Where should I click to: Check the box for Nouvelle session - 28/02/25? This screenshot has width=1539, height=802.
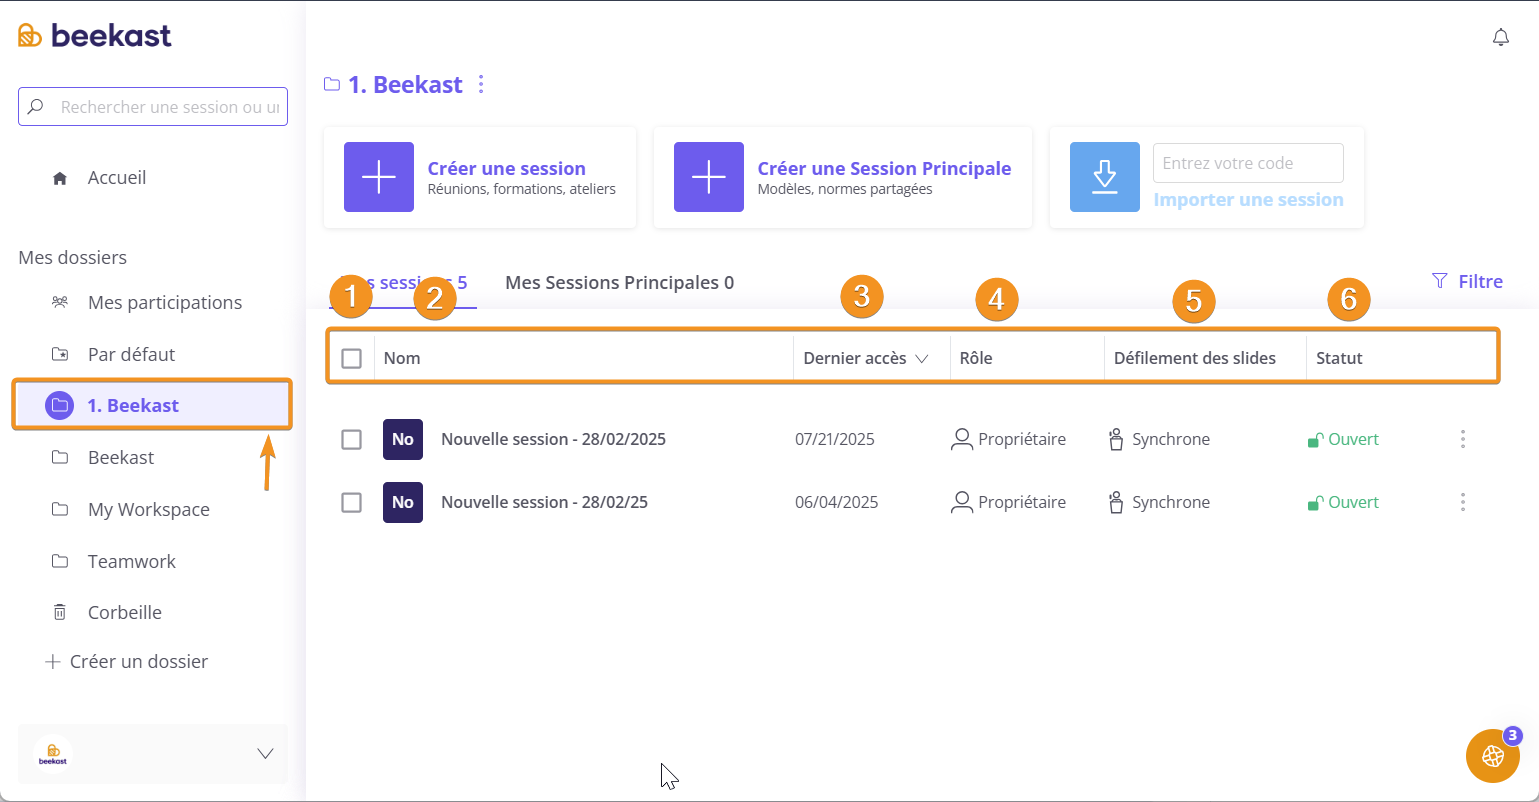pyautogui.click(x=351, y=502)
